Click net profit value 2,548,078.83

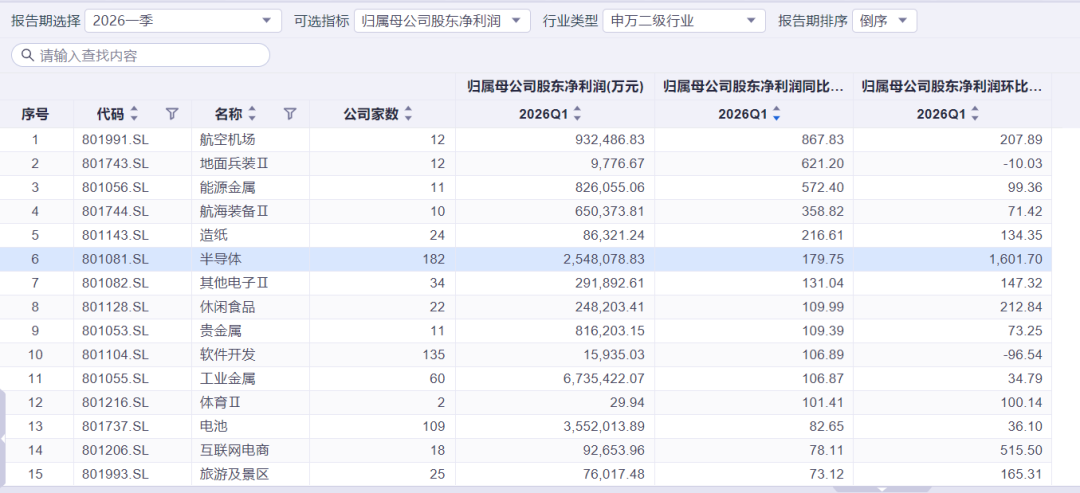click(603, 260)
